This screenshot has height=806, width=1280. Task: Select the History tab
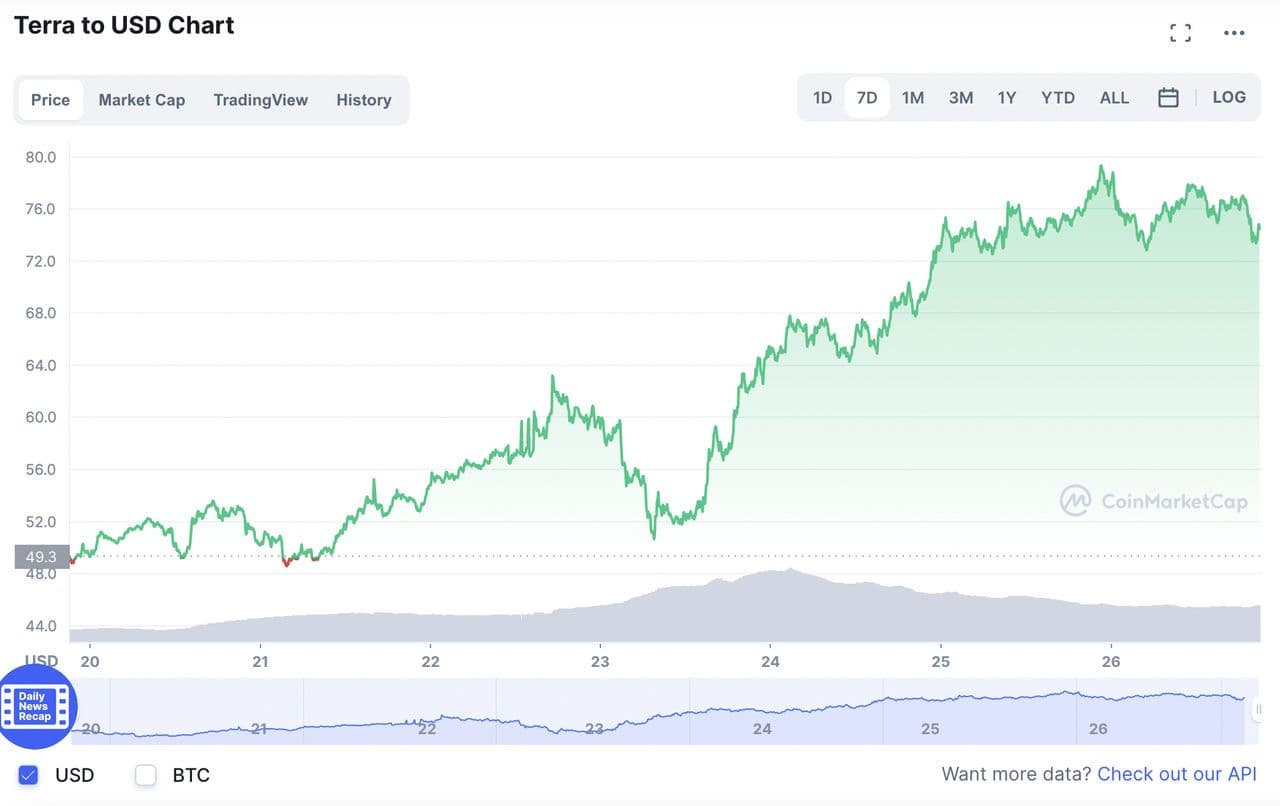(363, 100)
